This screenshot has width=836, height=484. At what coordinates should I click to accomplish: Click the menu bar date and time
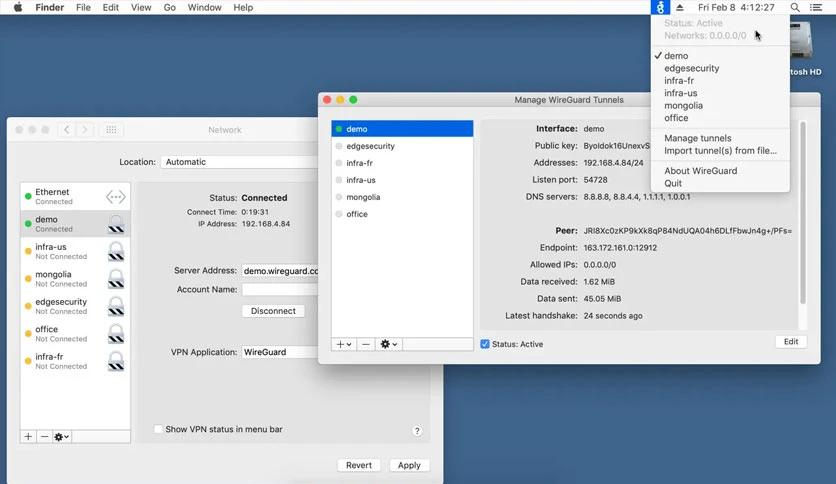point(736,7)
